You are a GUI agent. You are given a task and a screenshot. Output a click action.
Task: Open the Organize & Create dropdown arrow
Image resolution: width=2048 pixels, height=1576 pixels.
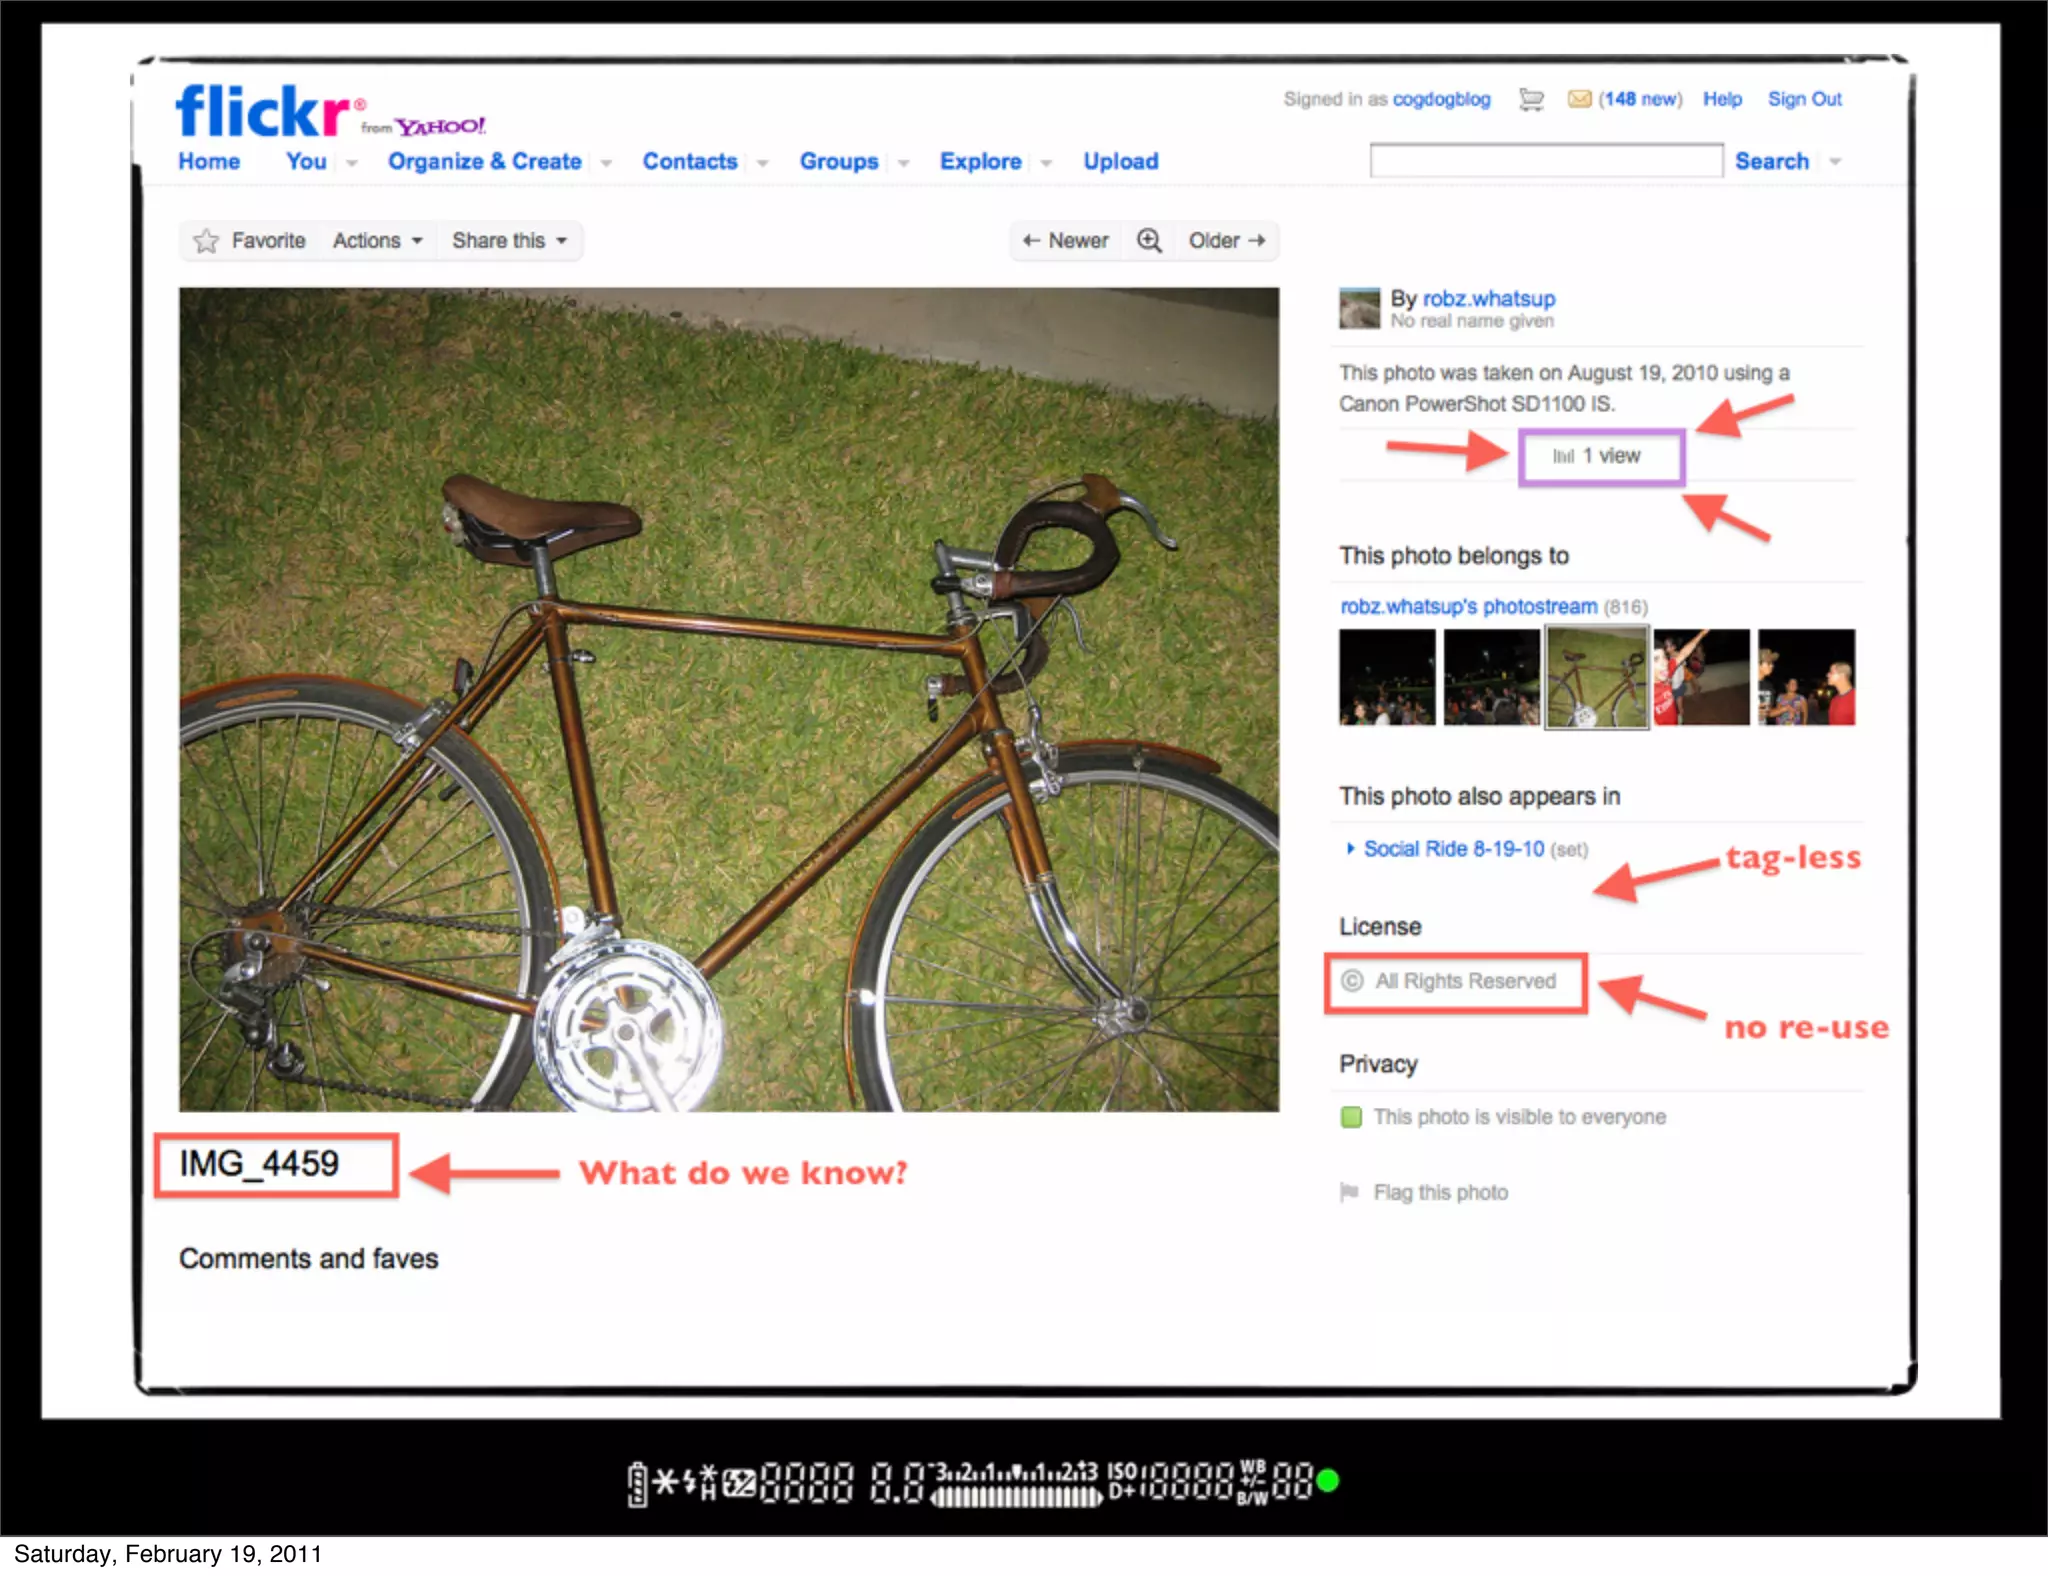[x=606, y=163]
